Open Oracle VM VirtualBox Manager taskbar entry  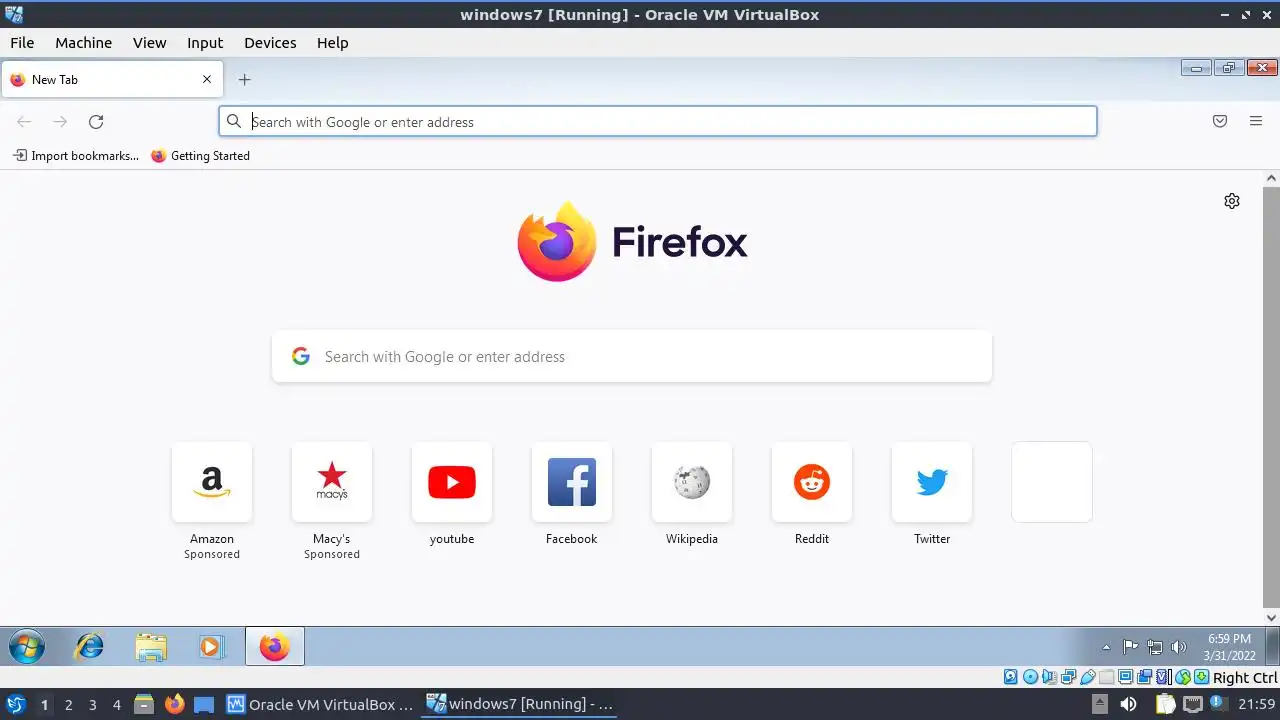[320, 704]
